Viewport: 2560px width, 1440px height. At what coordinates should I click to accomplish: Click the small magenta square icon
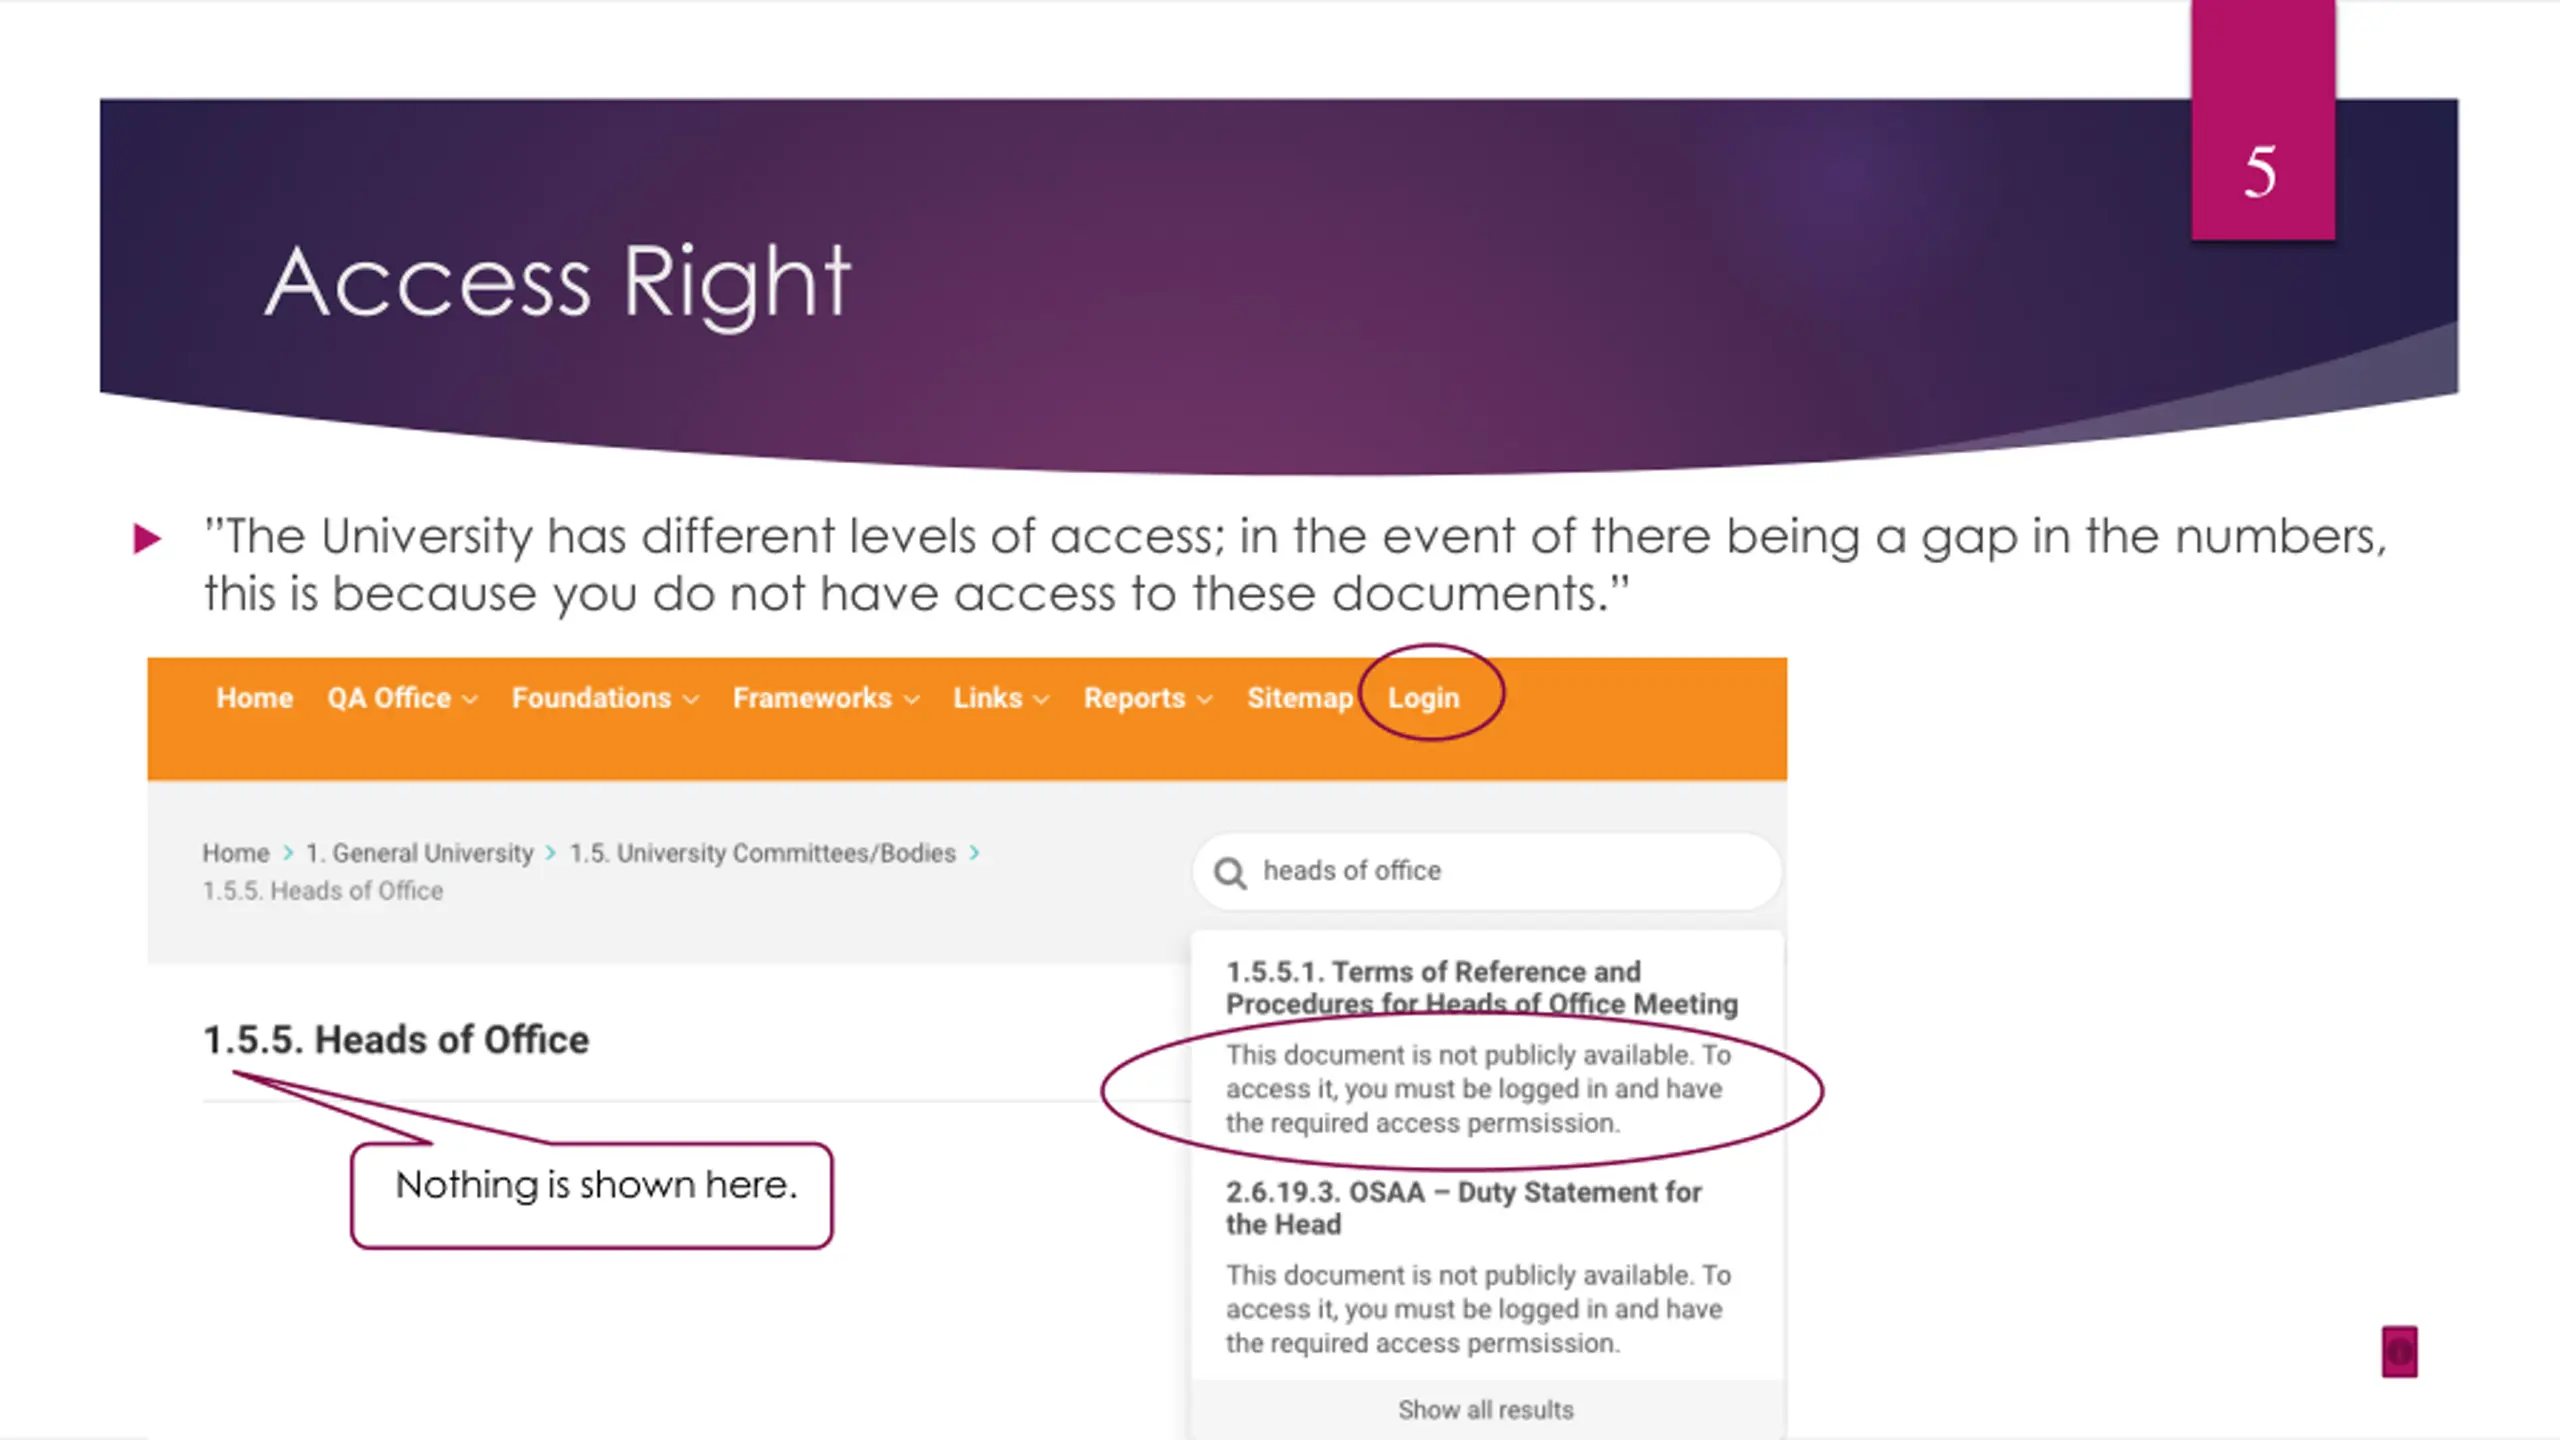2399,1352
